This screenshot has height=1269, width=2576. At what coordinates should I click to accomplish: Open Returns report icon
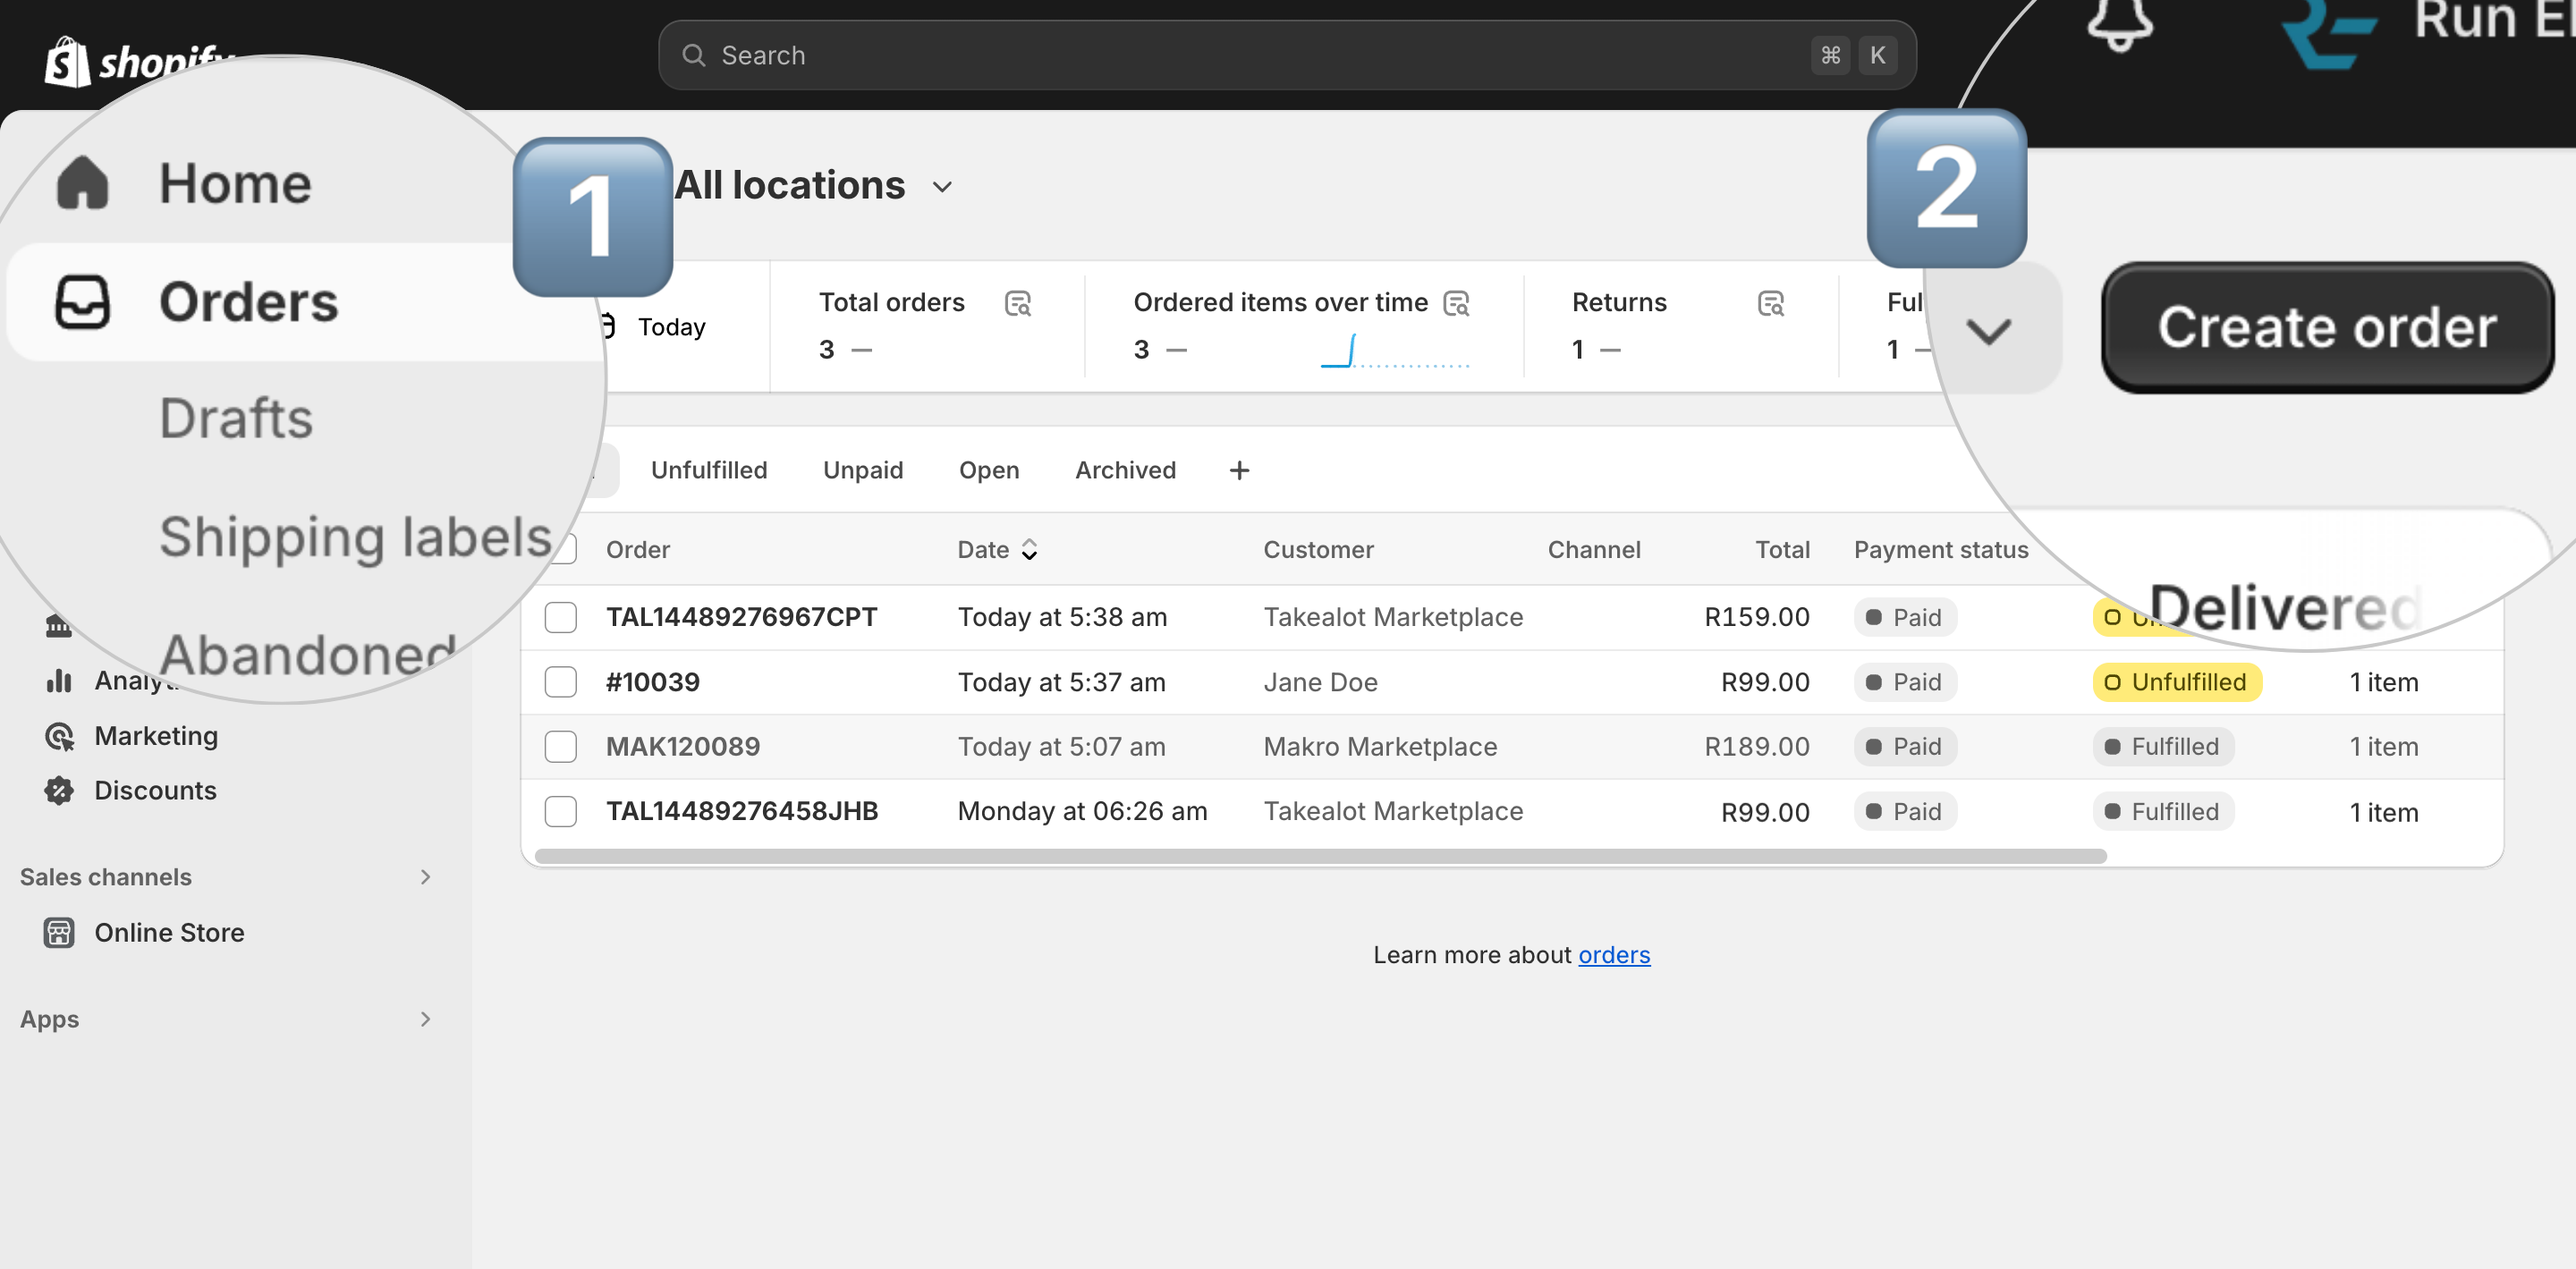click(x=1771, y=303)
